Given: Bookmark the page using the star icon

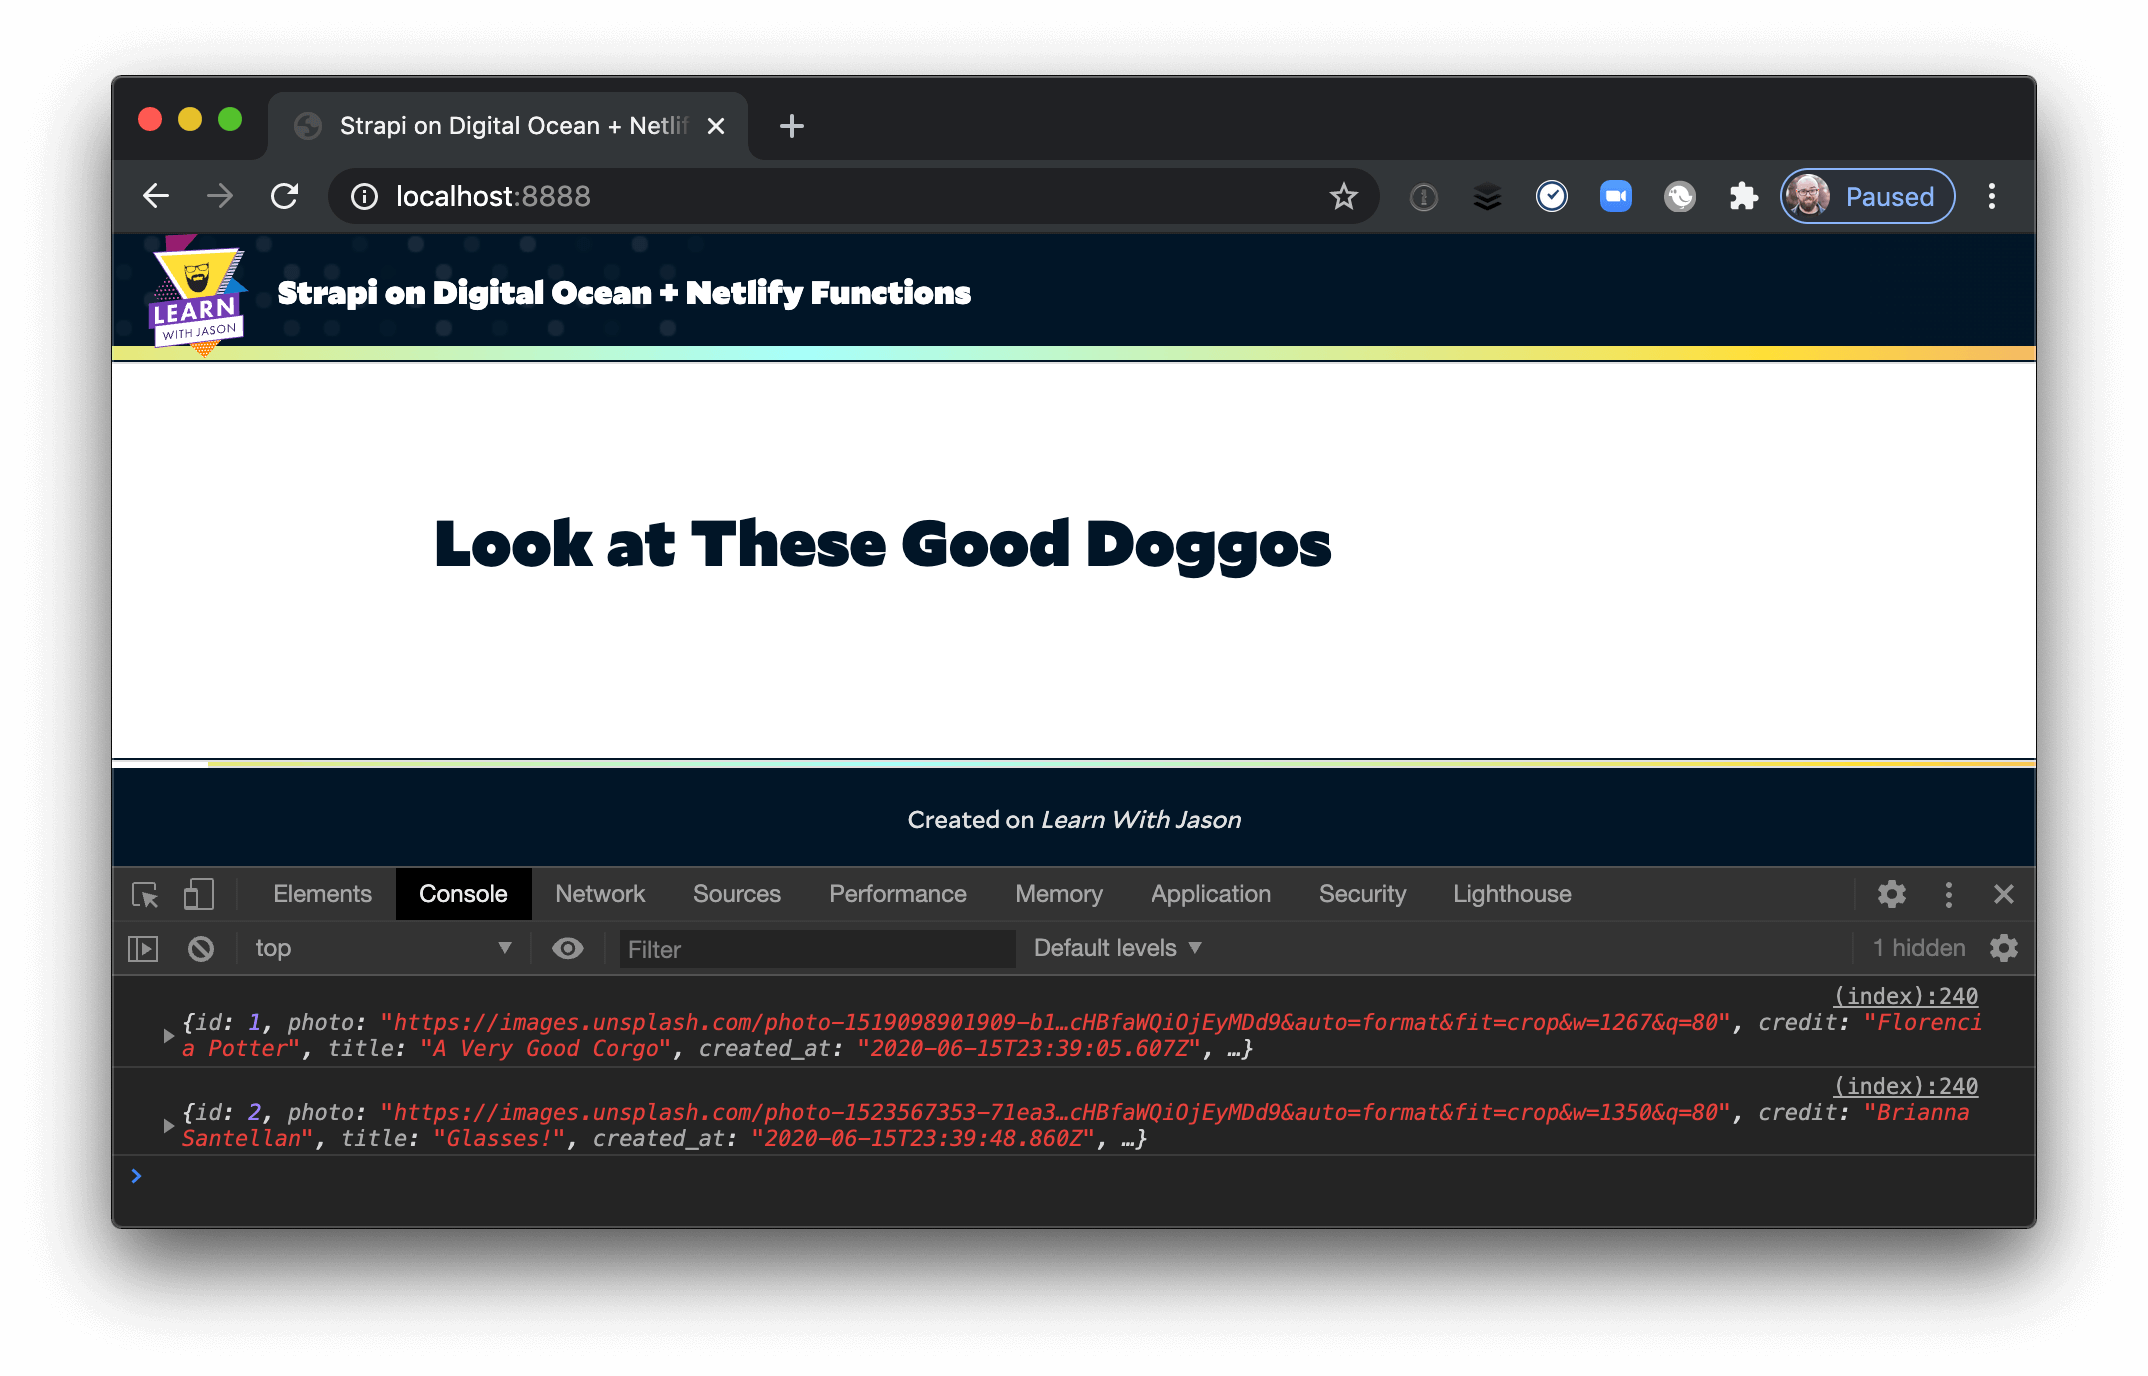Looking at the screenshot, I should [x=1344, y=196].
